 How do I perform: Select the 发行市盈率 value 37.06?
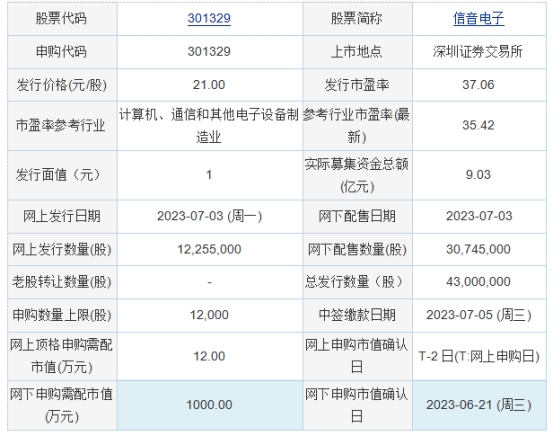[x=478, y=85]
